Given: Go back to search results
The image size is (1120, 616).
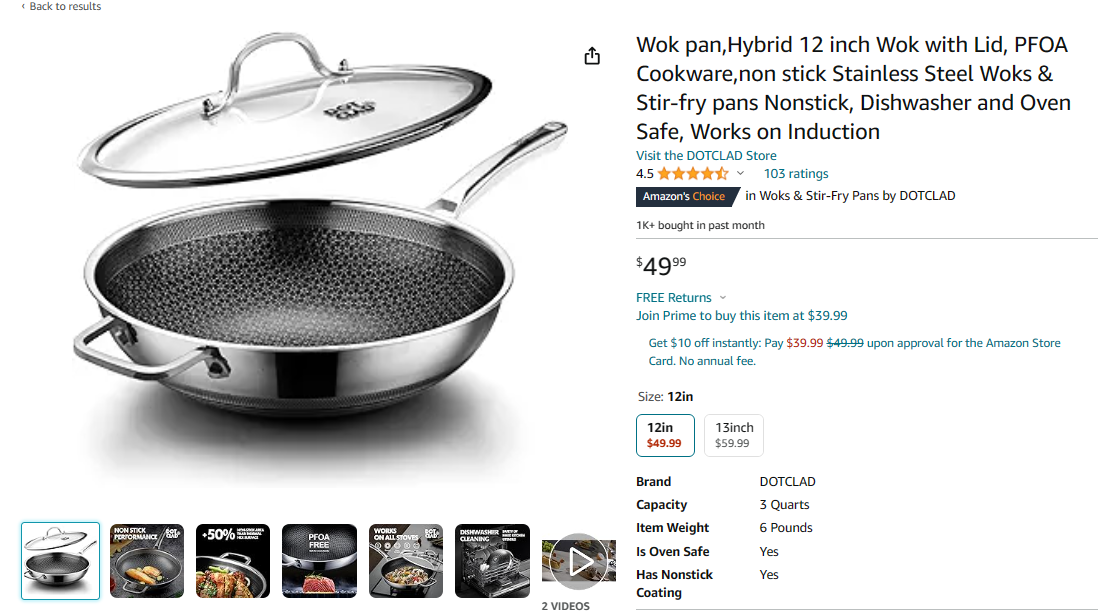Looking at the screenshot, I should 61,7.
